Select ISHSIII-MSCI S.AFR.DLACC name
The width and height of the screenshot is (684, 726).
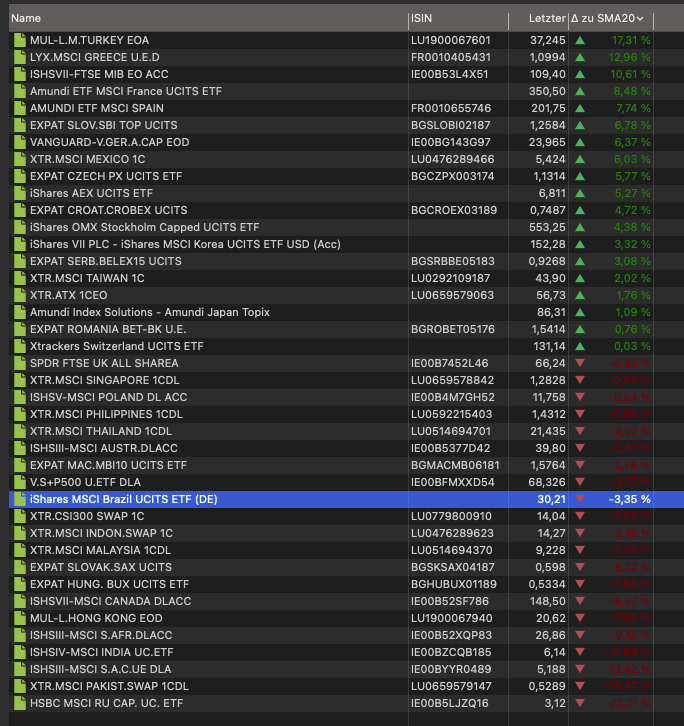coord(101,635)
